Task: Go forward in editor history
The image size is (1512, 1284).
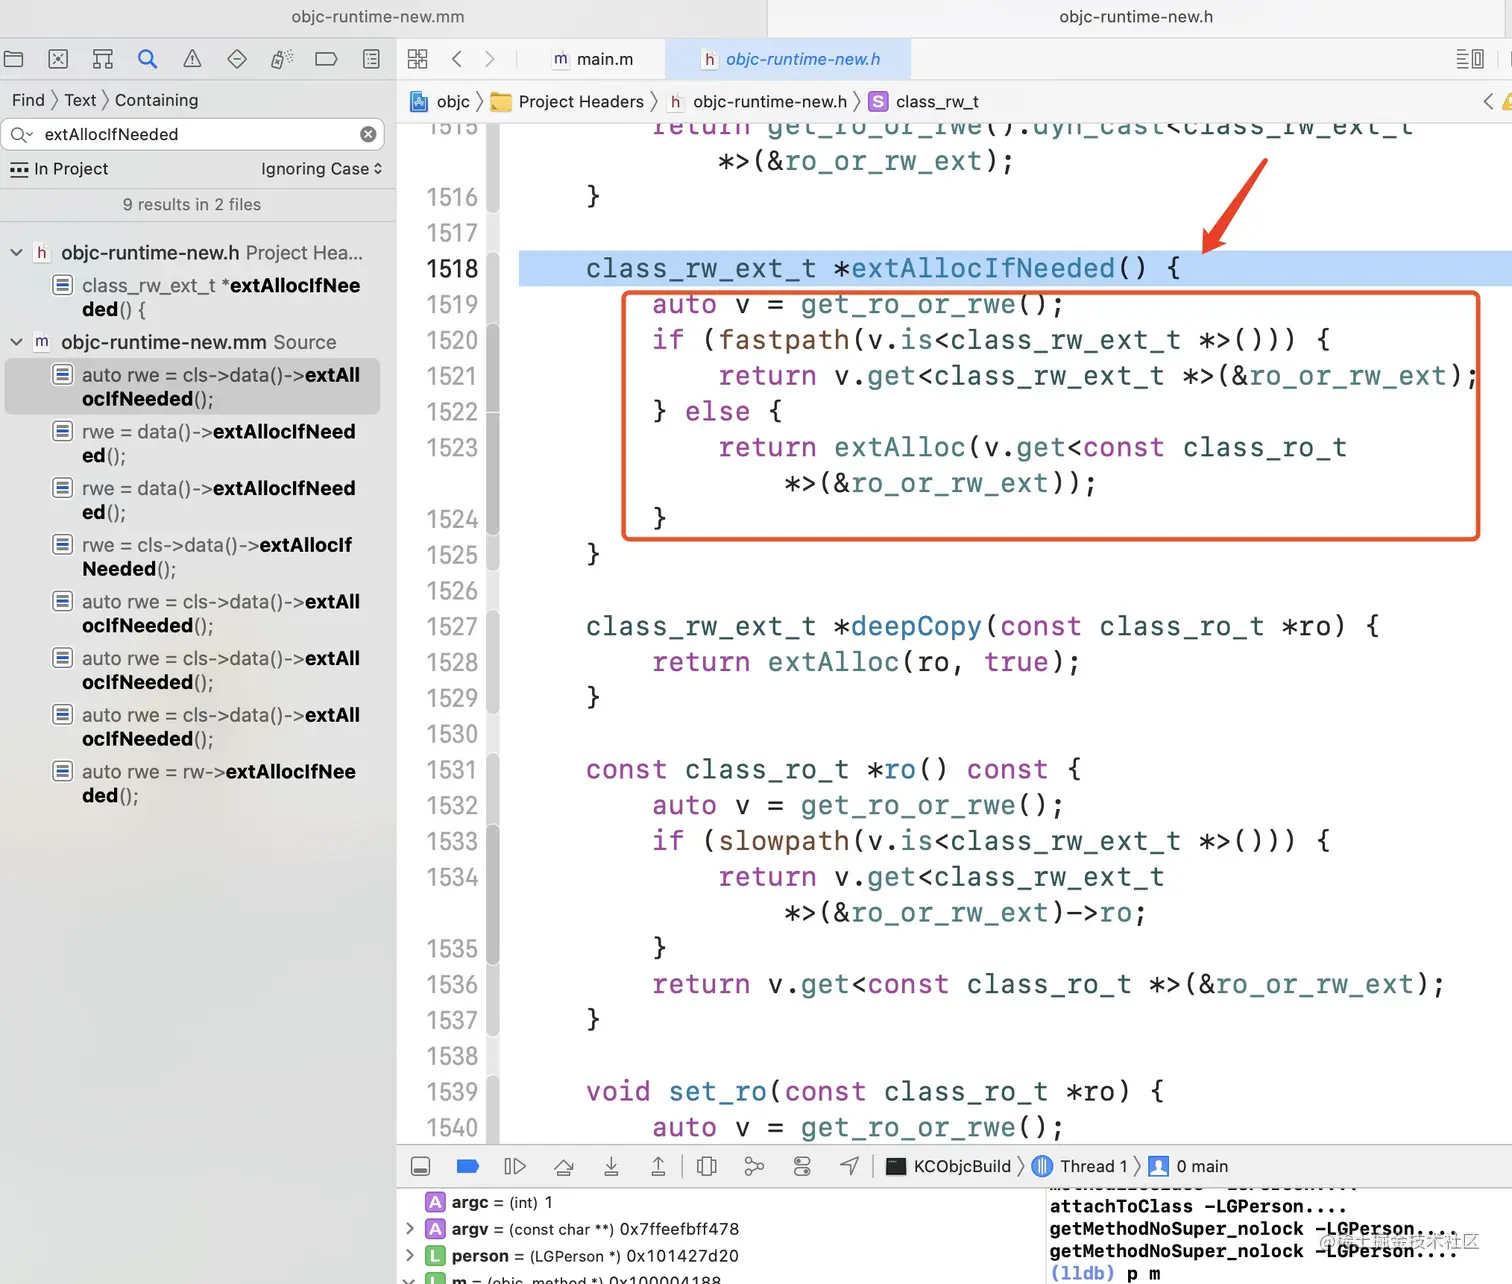Action: tap(489, 59)
